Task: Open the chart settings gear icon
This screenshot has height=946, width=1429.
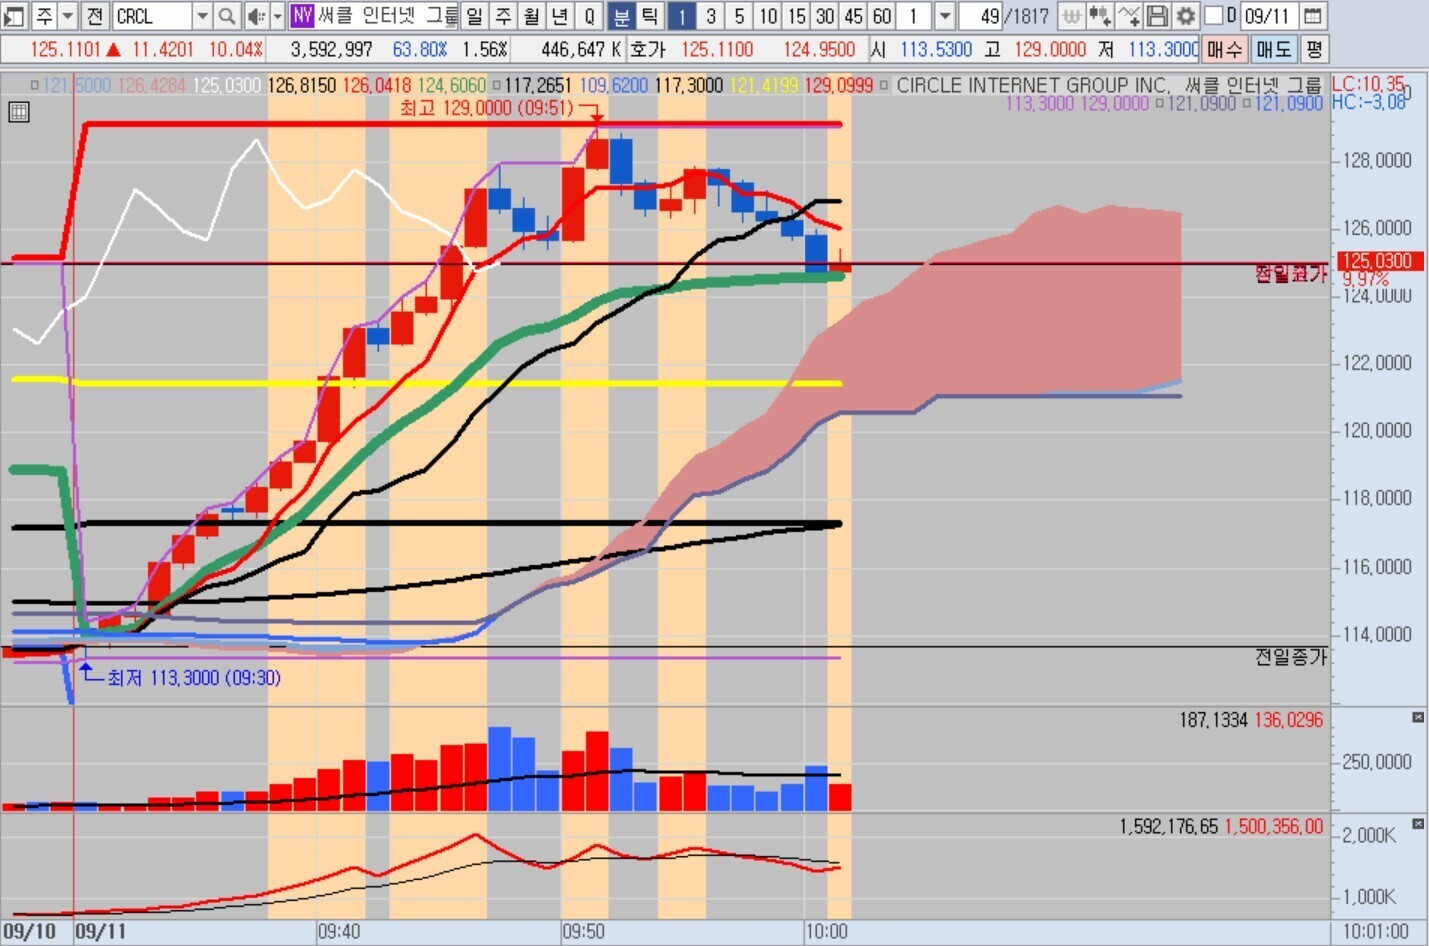Action: click(1186, 16)
